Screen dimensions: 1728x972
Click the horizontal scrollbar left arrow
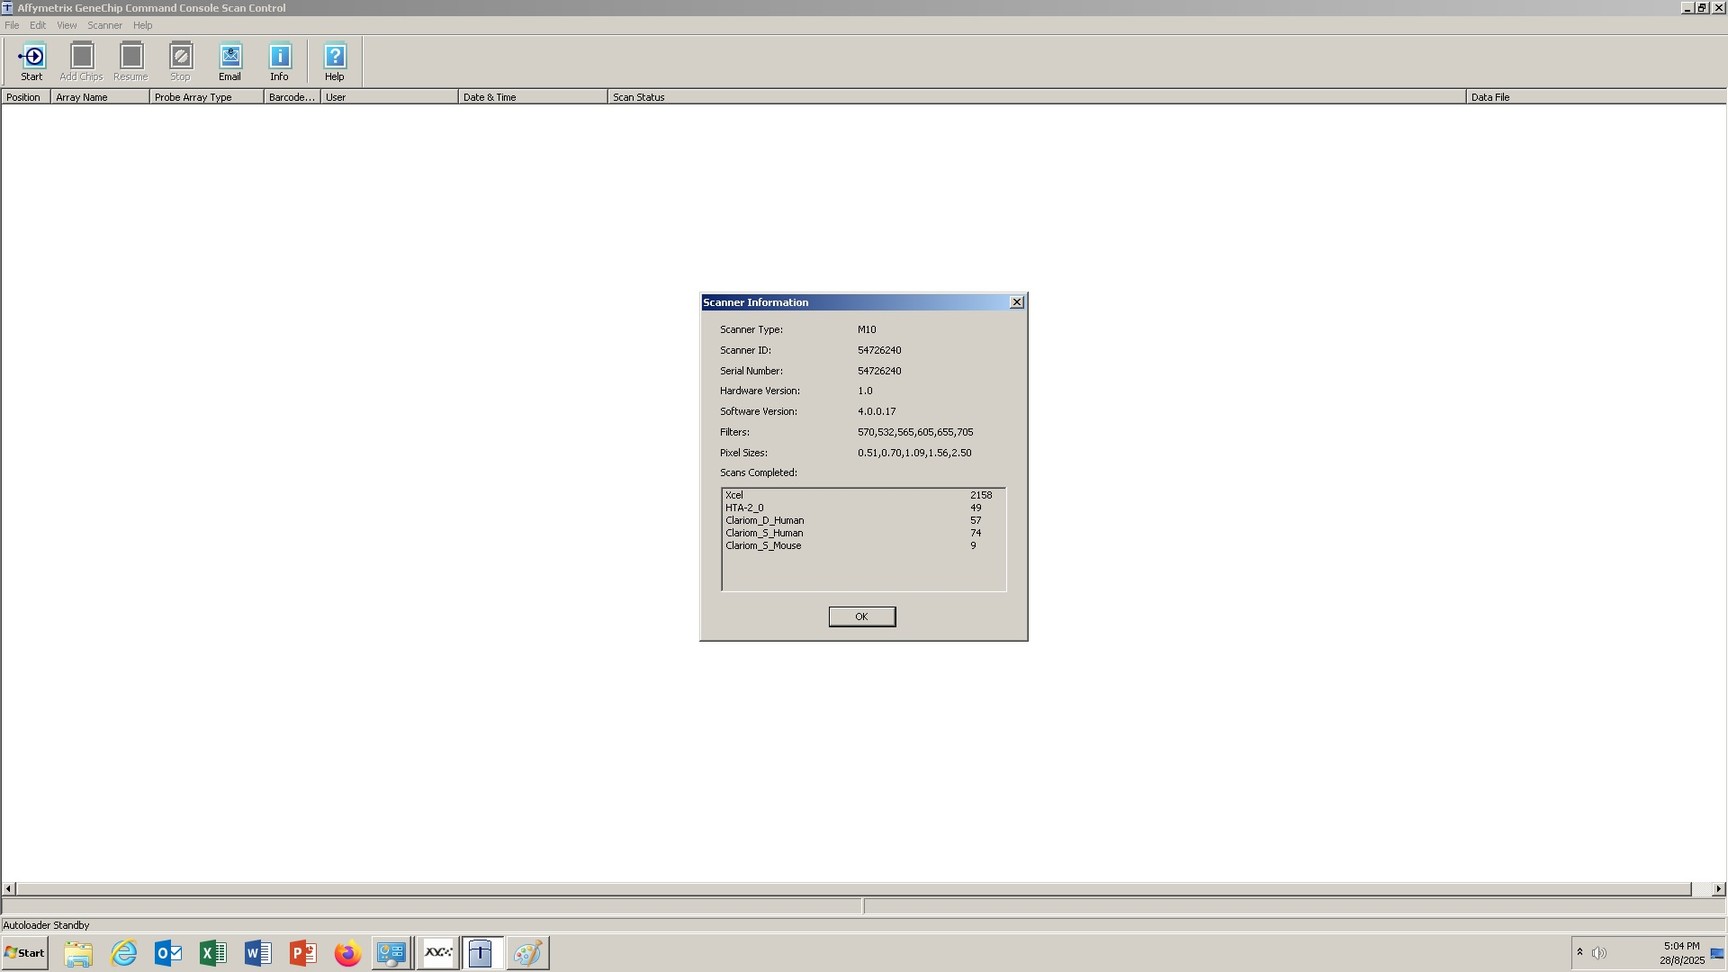coord(8,889)
